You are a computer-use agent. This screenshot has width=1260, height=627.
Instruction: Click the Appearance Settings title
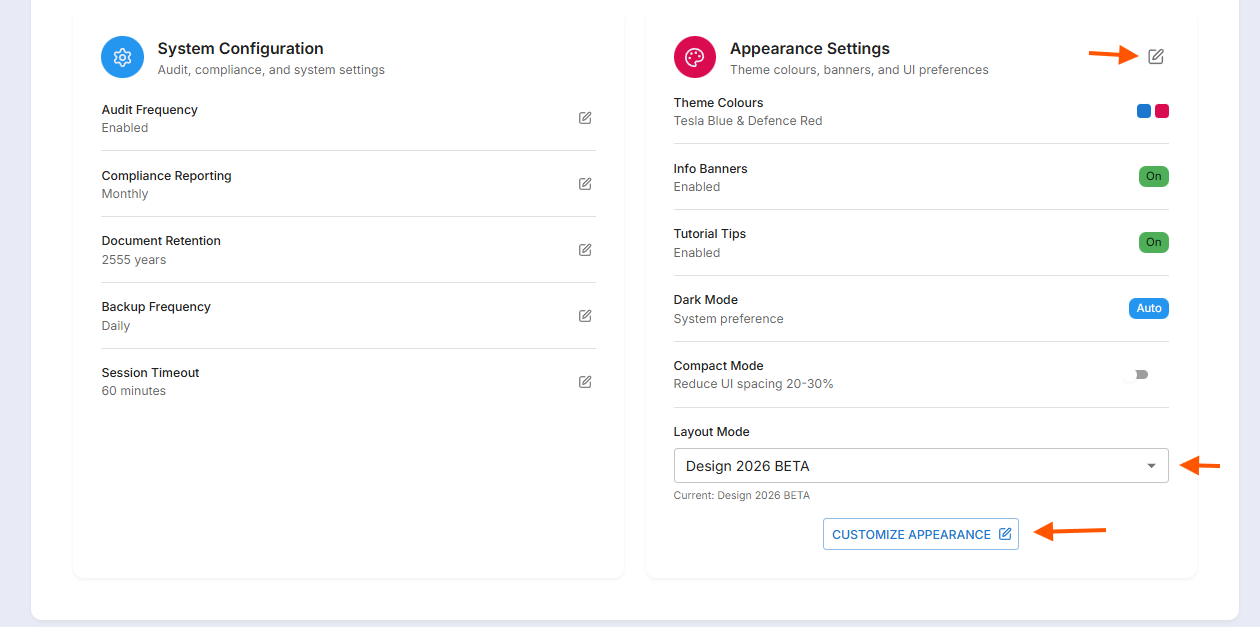(x=809, y=49)
